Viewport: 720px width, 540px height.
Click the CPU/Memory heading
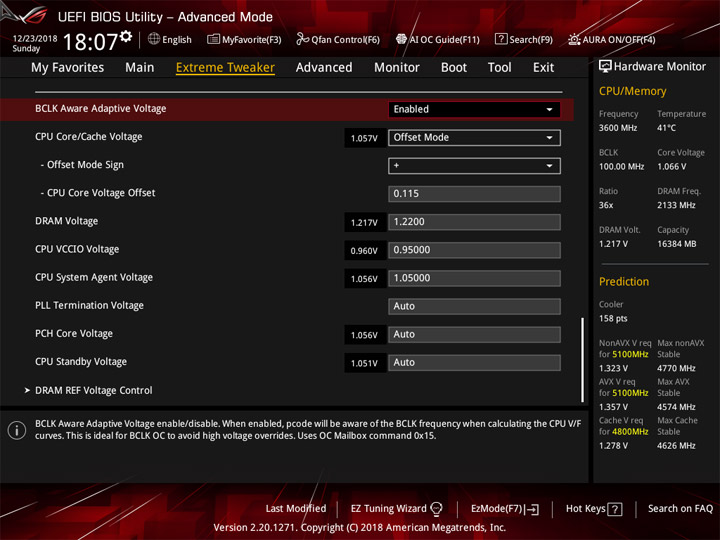632,91
